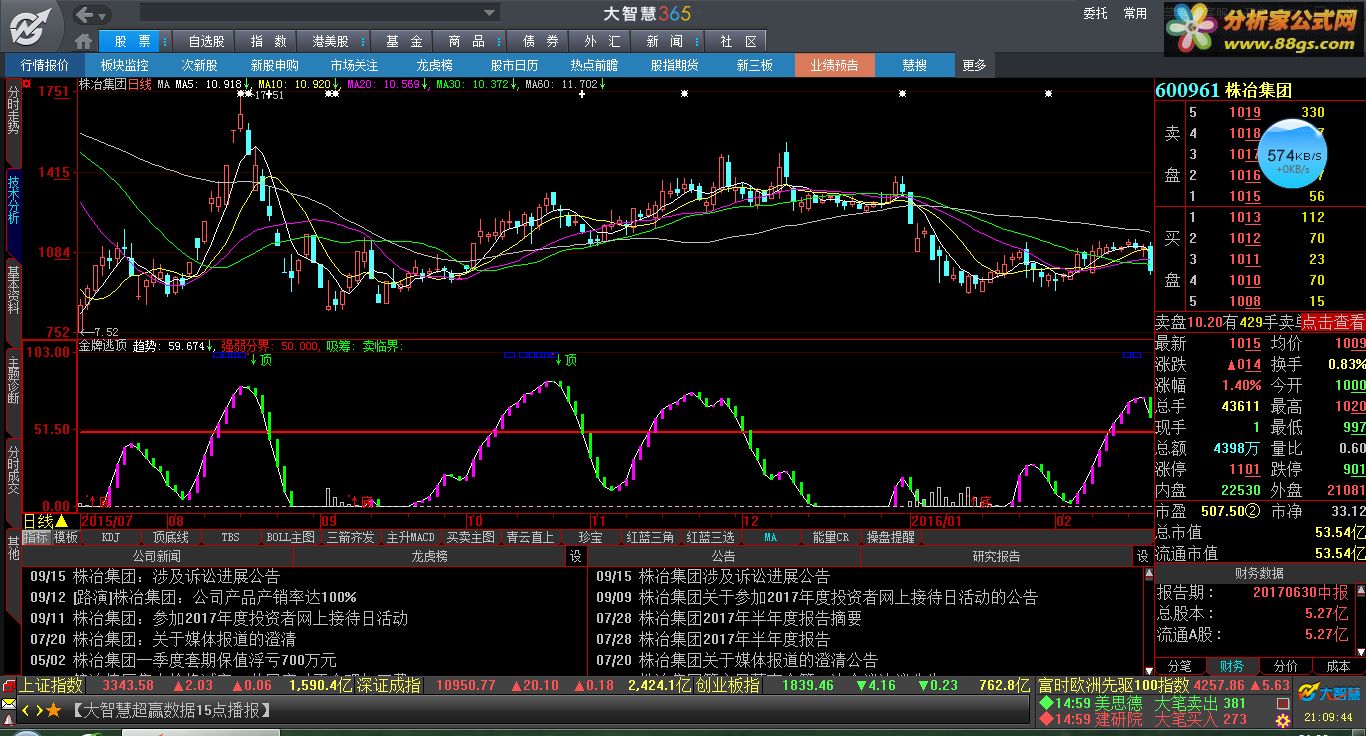1366x736 pixels.
Task: Apply the blue MA indicator button
Action: [770, 537]
